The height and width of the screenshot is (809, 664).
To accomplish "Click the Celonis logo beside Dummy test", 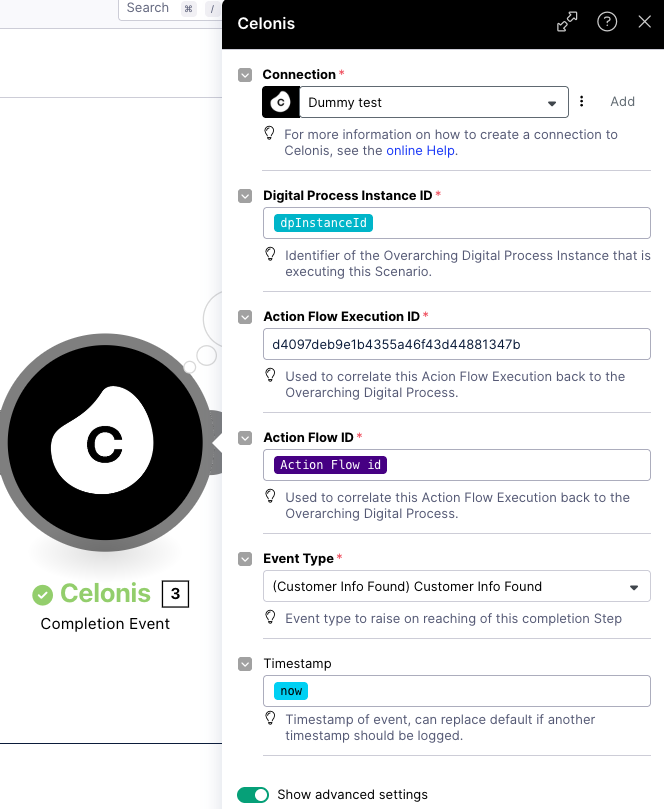I will coord(281,102).
